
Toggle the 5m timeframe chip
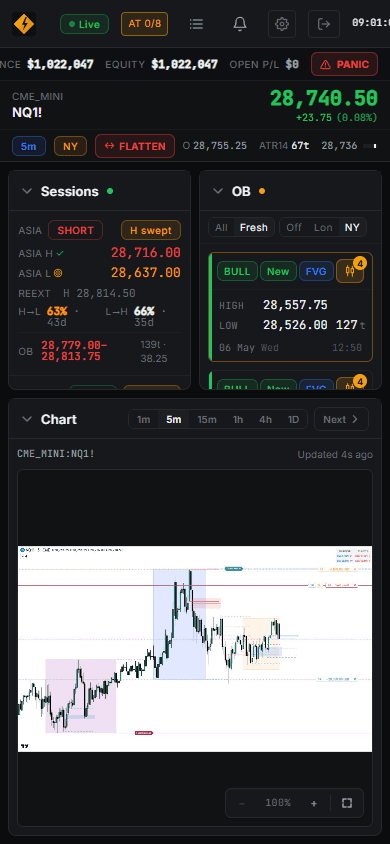click(x=29, y=146)
